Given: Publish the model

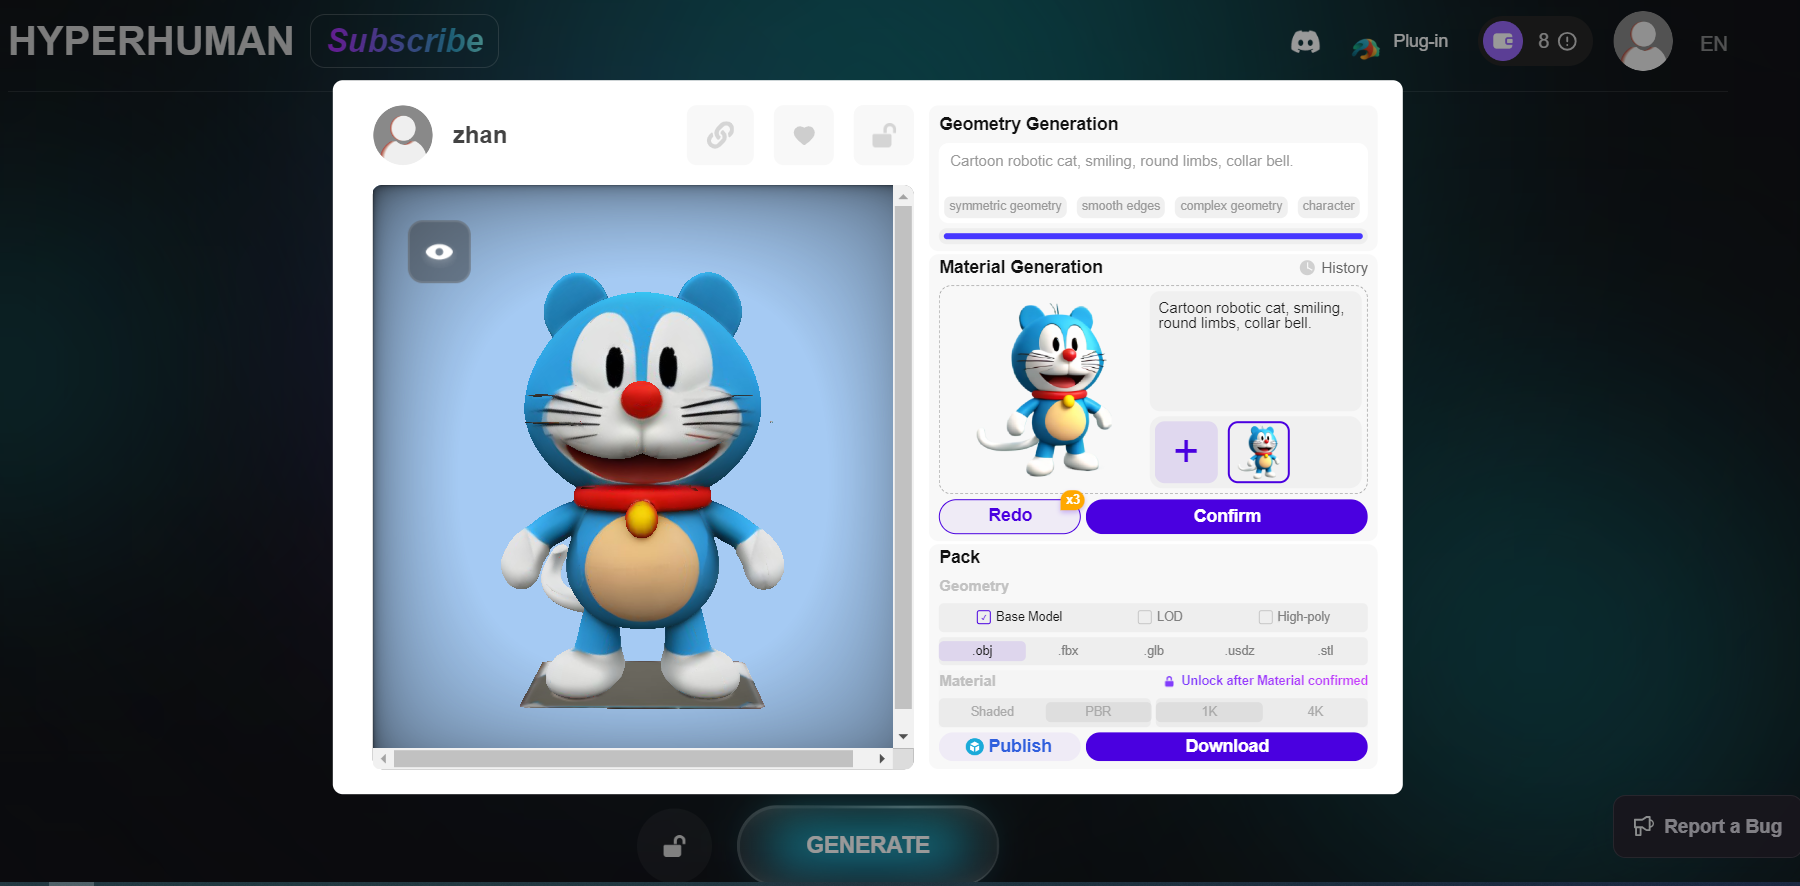Looking at the screenshot, I should click(1009, 746).
